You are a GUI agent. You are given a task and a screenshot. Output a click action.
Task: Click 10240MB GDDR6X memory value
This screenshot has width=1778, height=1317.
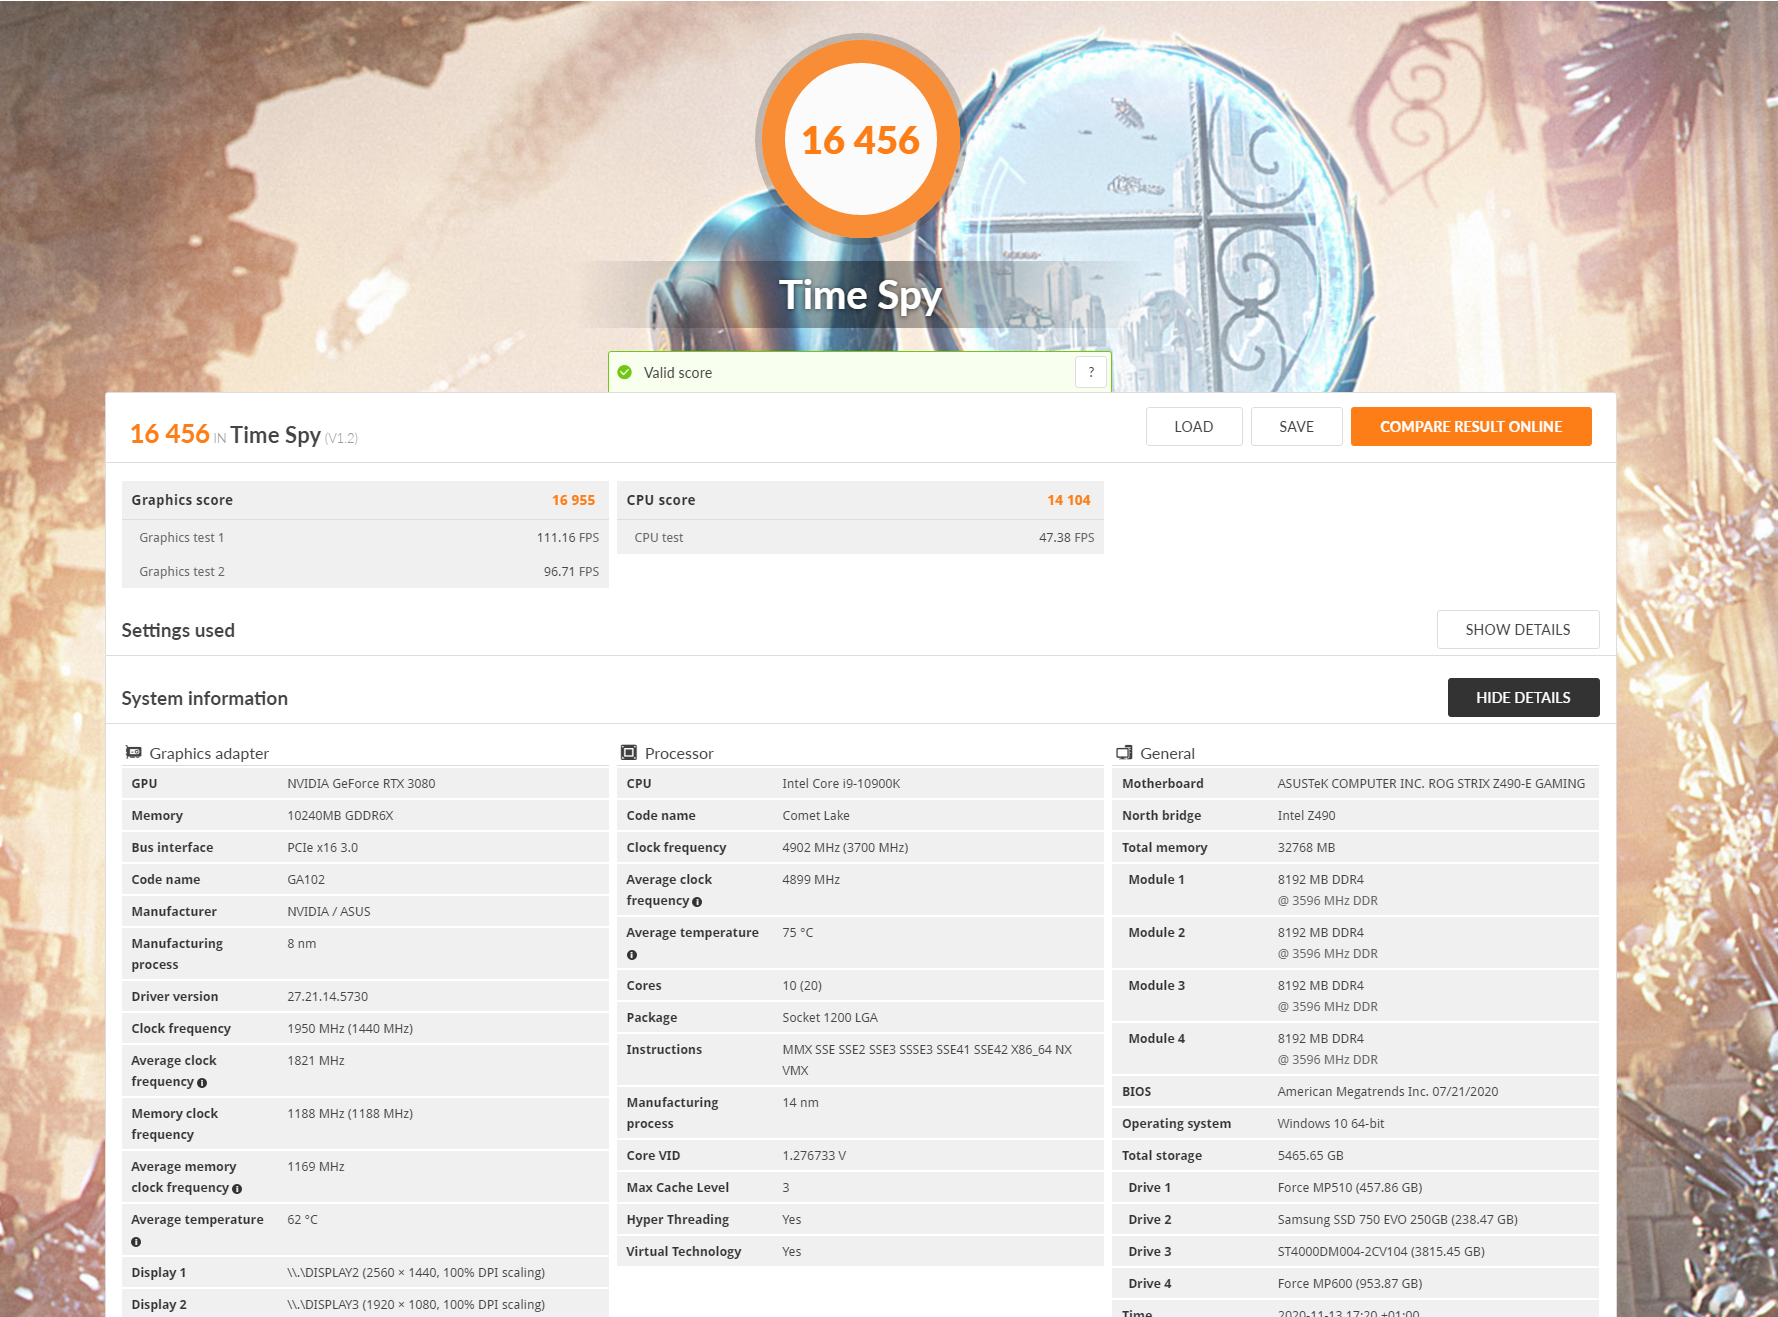point(340,816)
